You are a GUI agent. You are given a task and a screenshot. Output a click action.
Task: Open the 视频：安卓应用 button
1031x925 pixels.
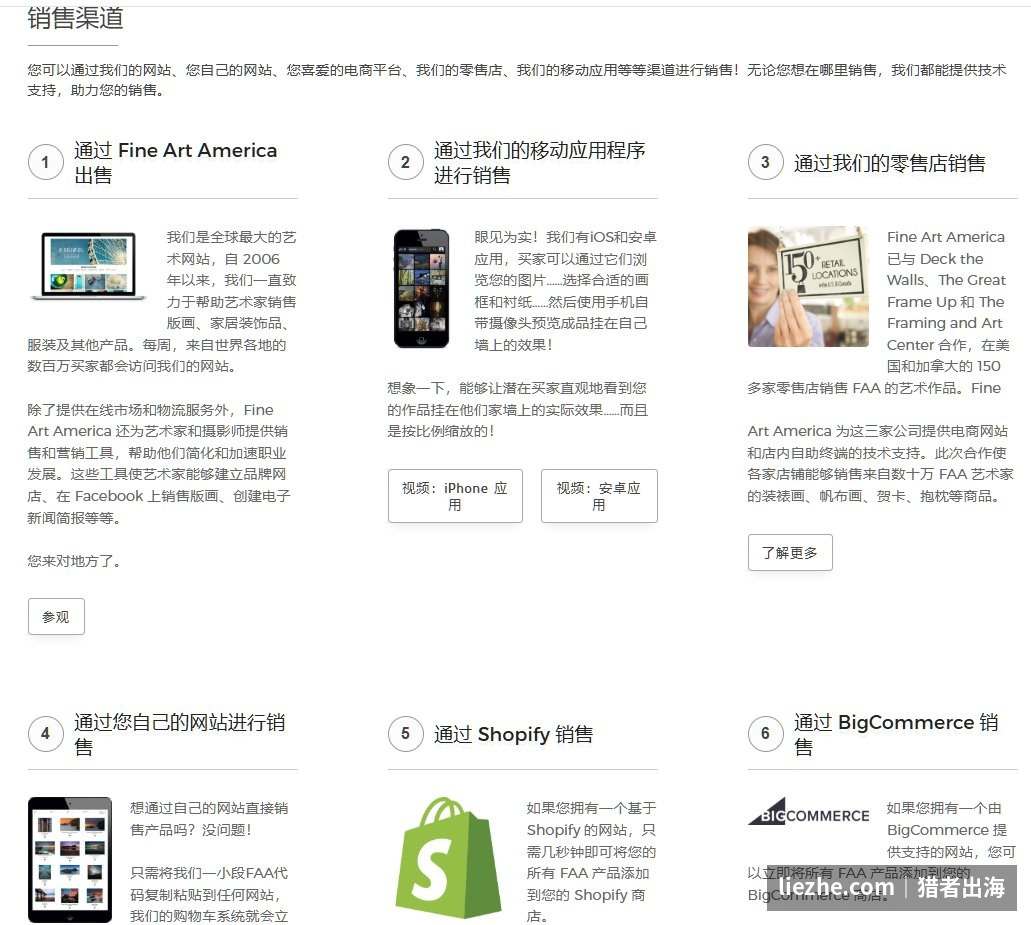click(x=598, y=496)
